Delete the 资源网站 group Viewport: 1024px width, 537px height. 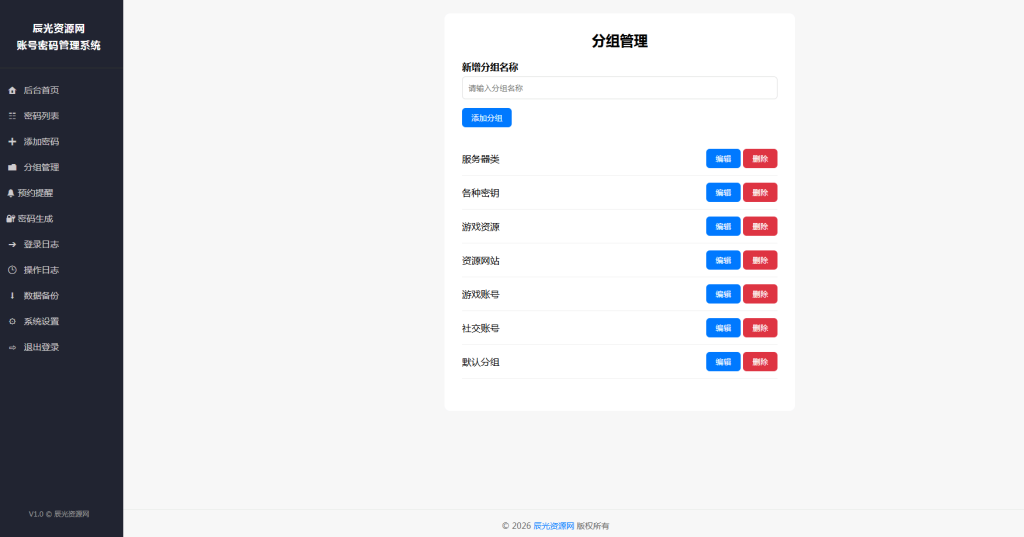(x=760, y=260)
